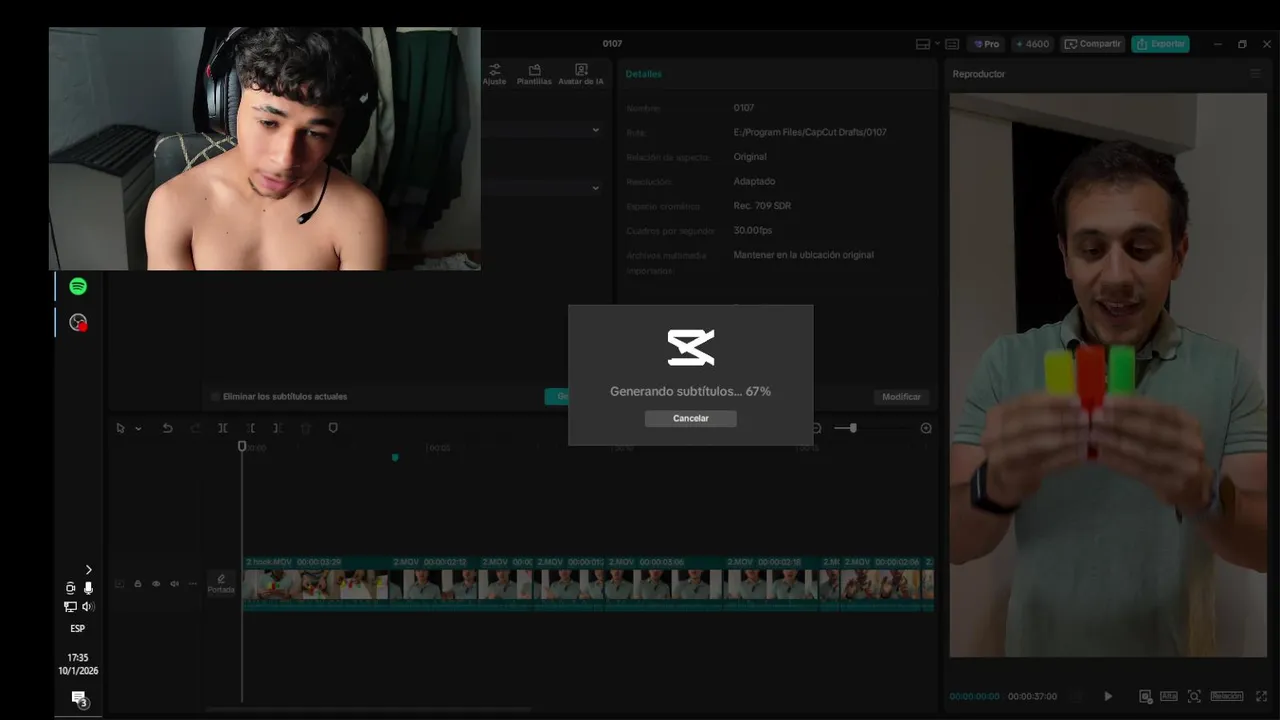Hide the main video track
This screenshot has height=720, width=1280.
156,584
